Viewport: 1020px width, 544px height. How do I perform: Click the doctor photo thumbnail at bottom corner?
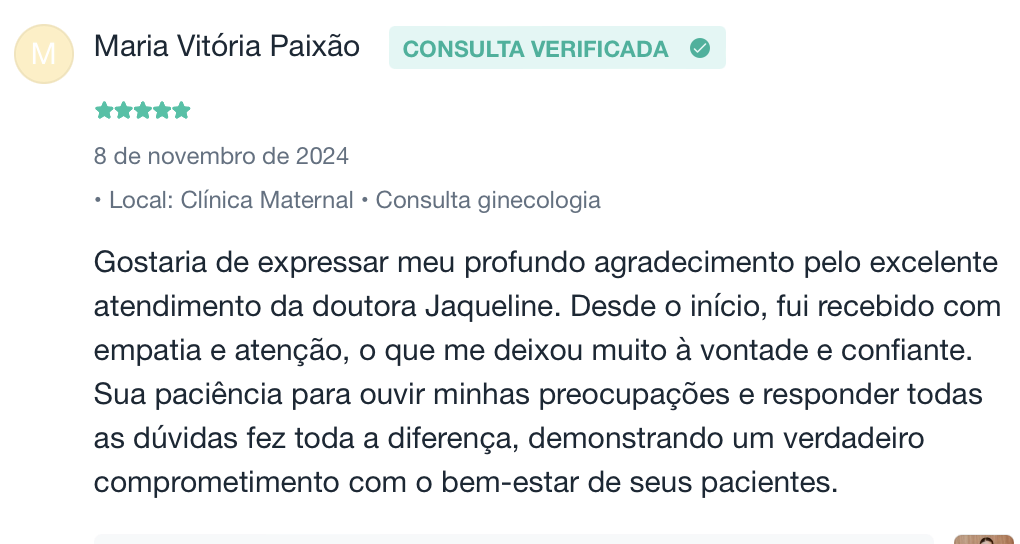984,539
